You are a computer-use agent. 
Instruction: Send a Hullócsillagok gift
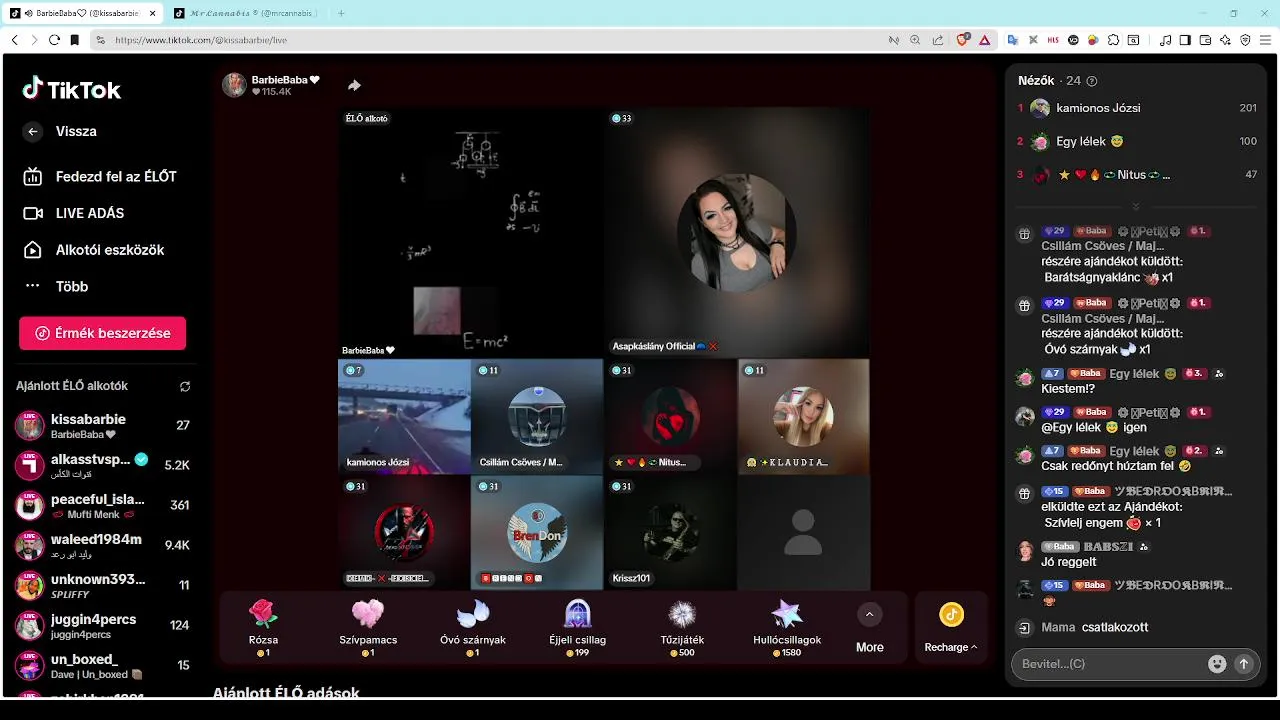[x=787, y=627]
